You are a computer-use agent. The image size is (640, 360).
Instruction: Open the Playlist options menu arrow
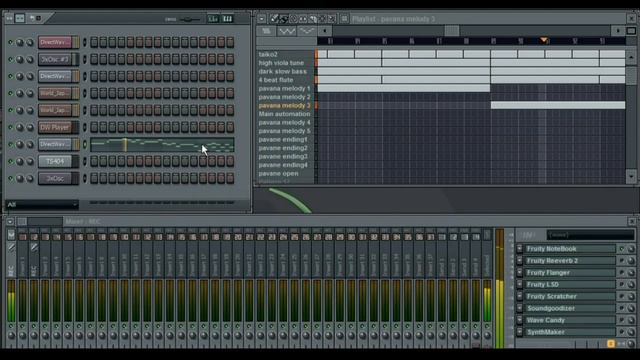click(262, 18)
